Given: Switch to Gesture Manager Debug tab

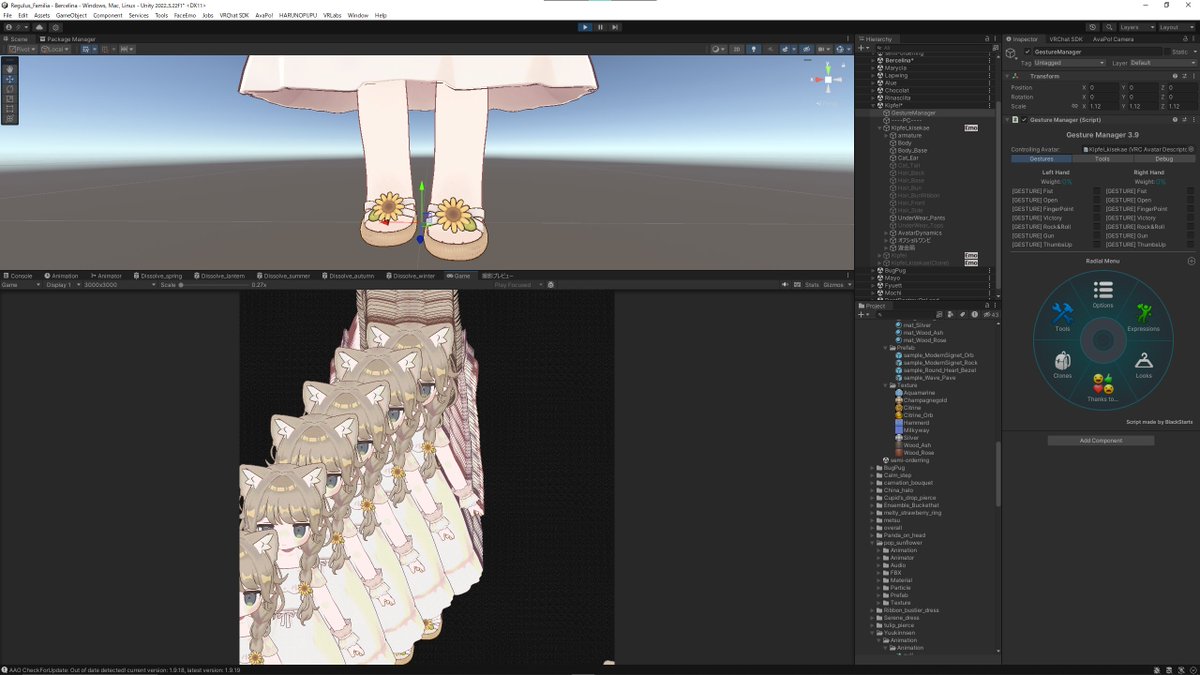Looking at the screenshot, I should pyautogui.click(x=1164, y=158).
